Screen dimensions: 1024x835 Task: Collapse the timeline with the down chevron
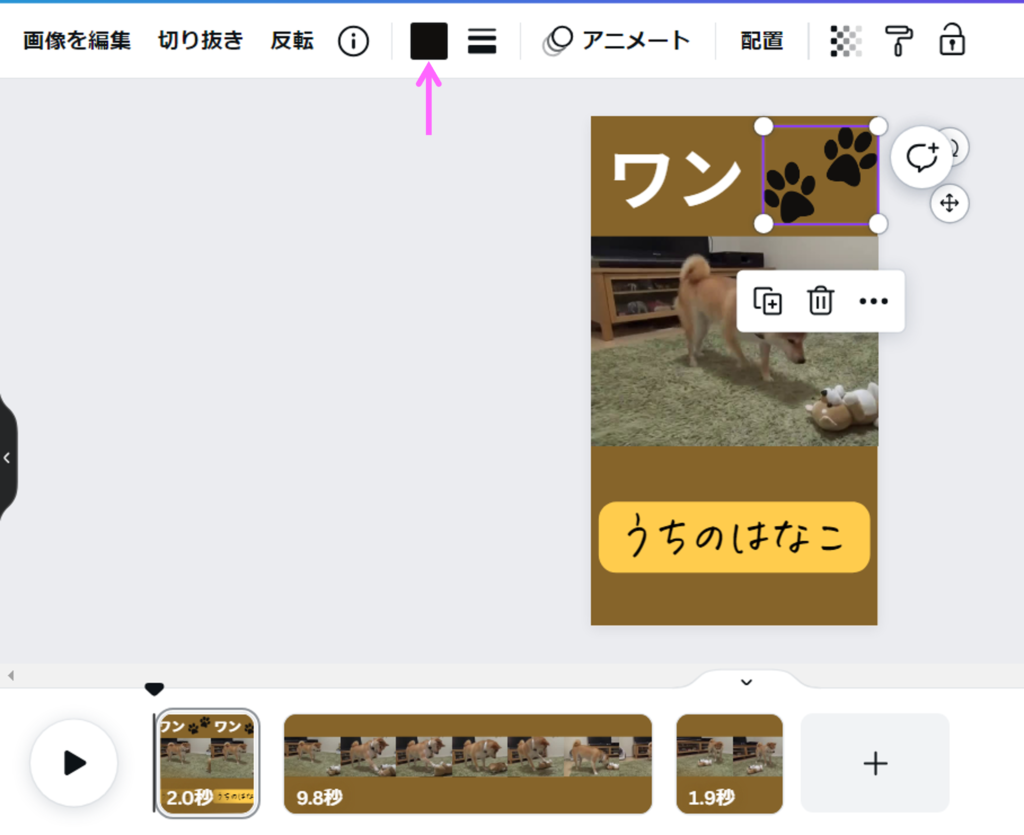pyautogui.click(x=746, y=682)
